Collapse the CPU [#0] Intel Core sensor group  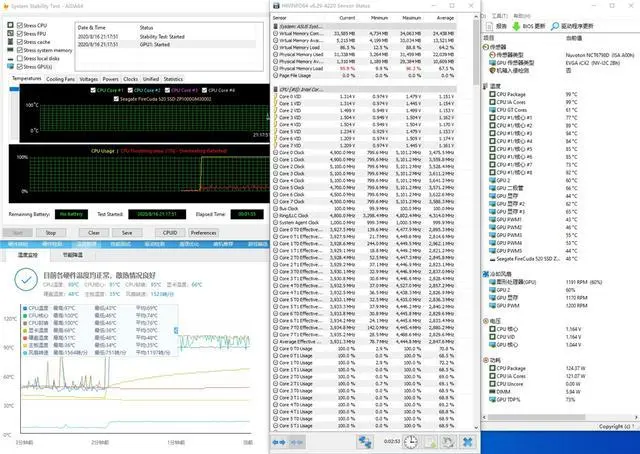[276, 89]
